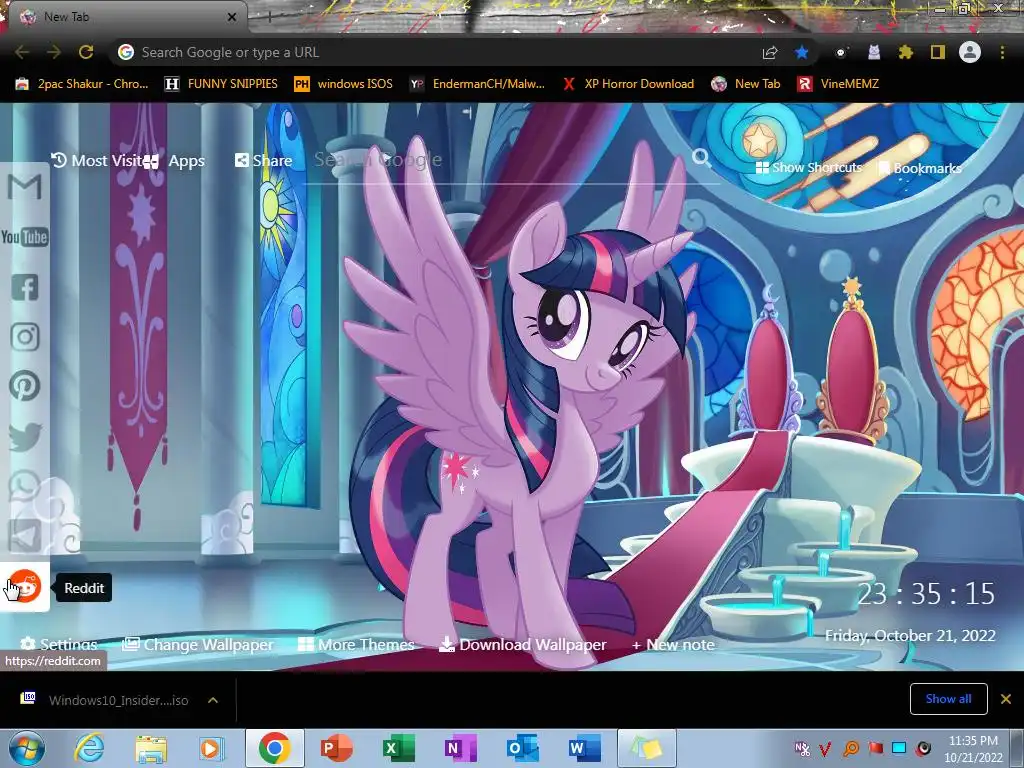
Task: Open the Reddit sidebar shortcut
Action: point(25,586)
